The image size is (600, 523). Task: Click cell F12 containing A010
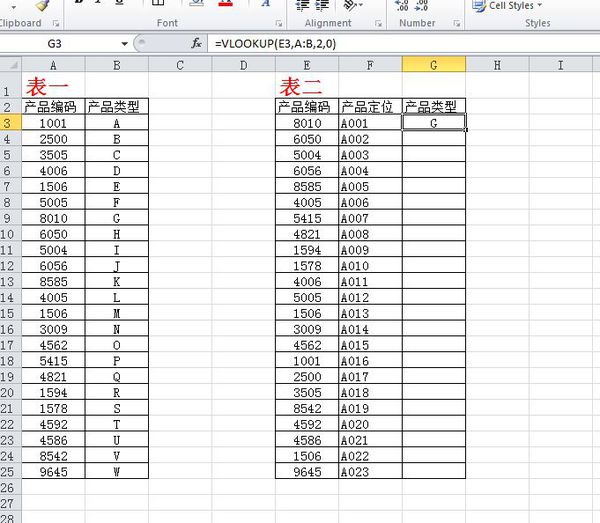pos(370,266)
